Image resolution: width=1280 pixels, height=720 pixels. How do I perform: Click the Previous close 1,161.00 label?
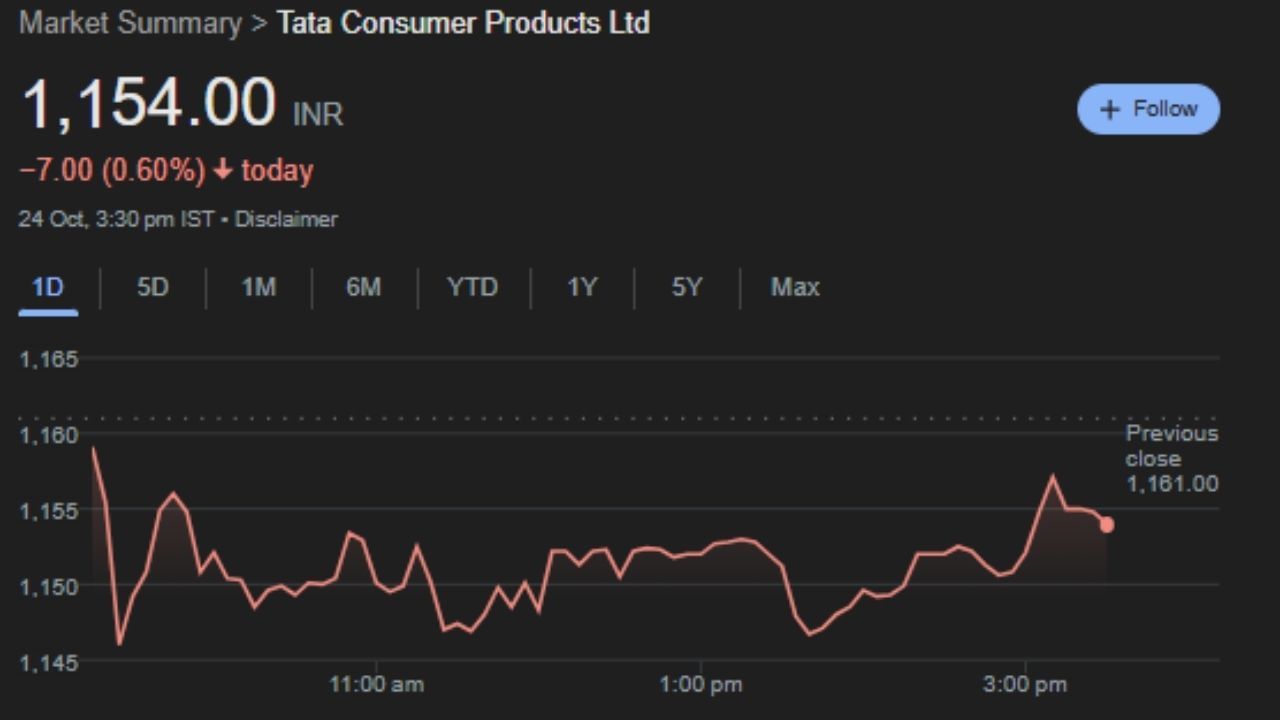tap(1172, 459)
